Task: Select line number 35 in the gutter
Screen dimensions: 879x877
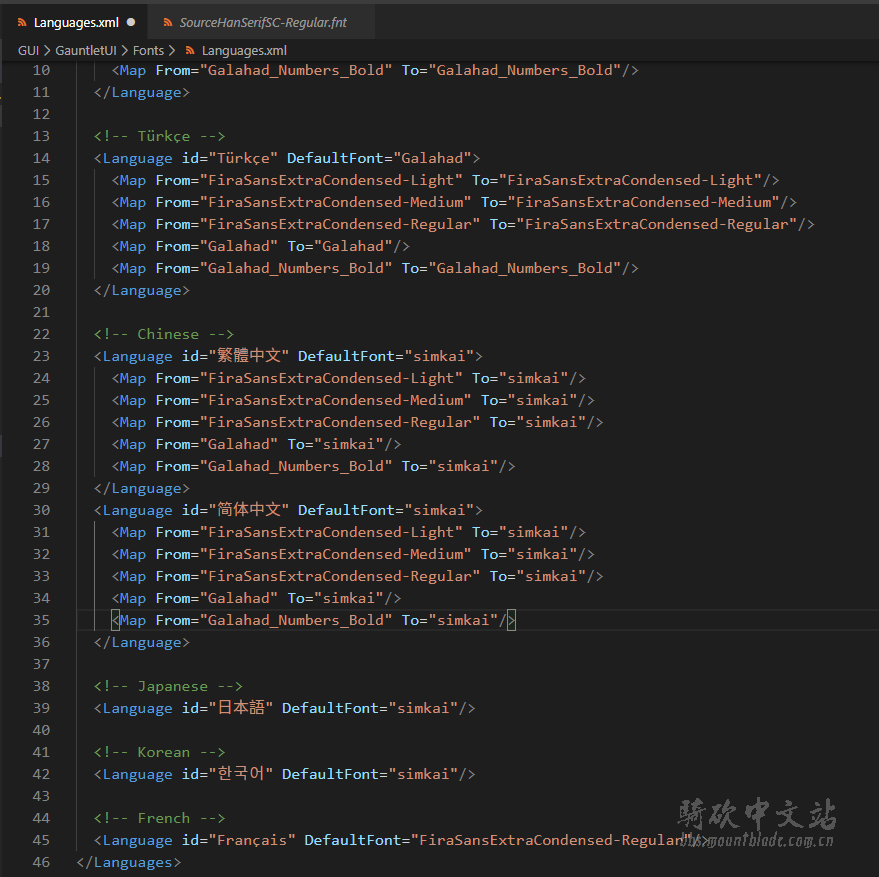Action: click(x=41, y=620)
